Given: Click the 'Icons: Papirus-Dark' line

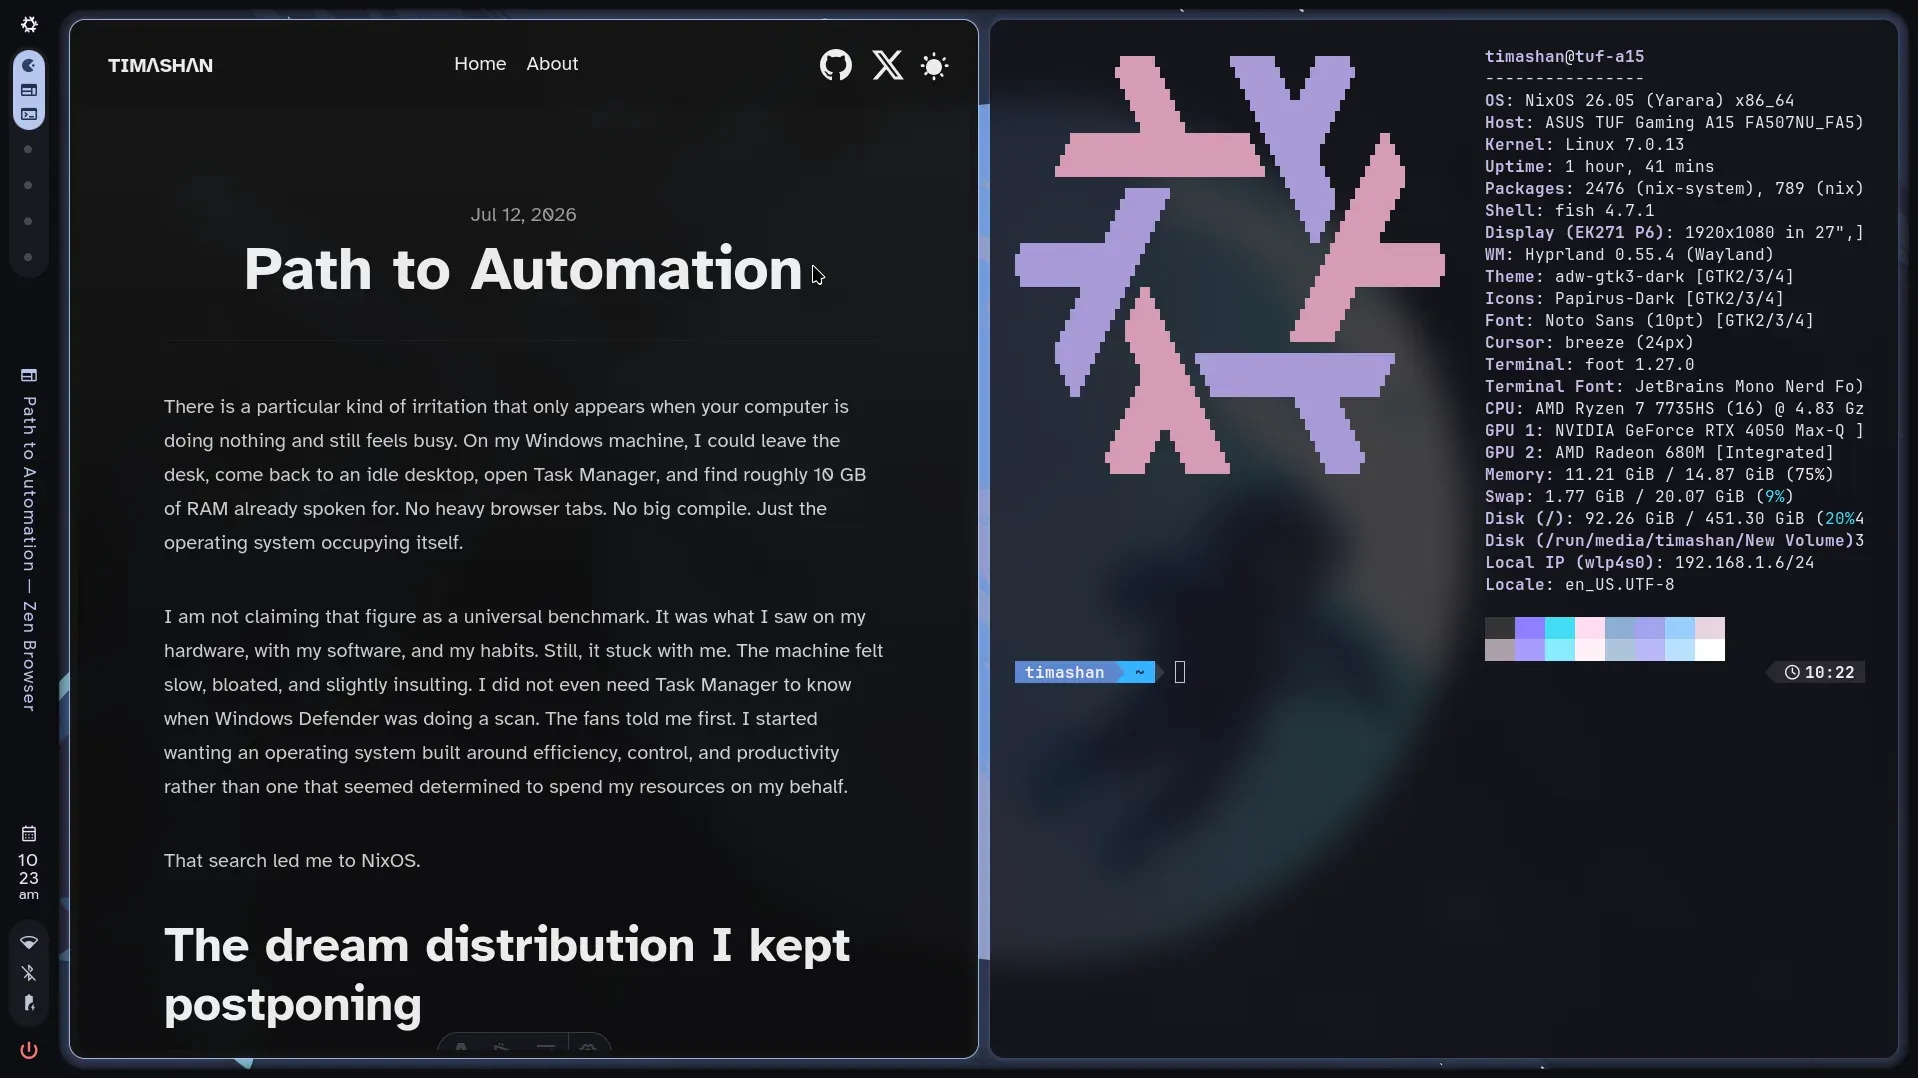Looking at the screenshot, I should [x=1634, y=299].
